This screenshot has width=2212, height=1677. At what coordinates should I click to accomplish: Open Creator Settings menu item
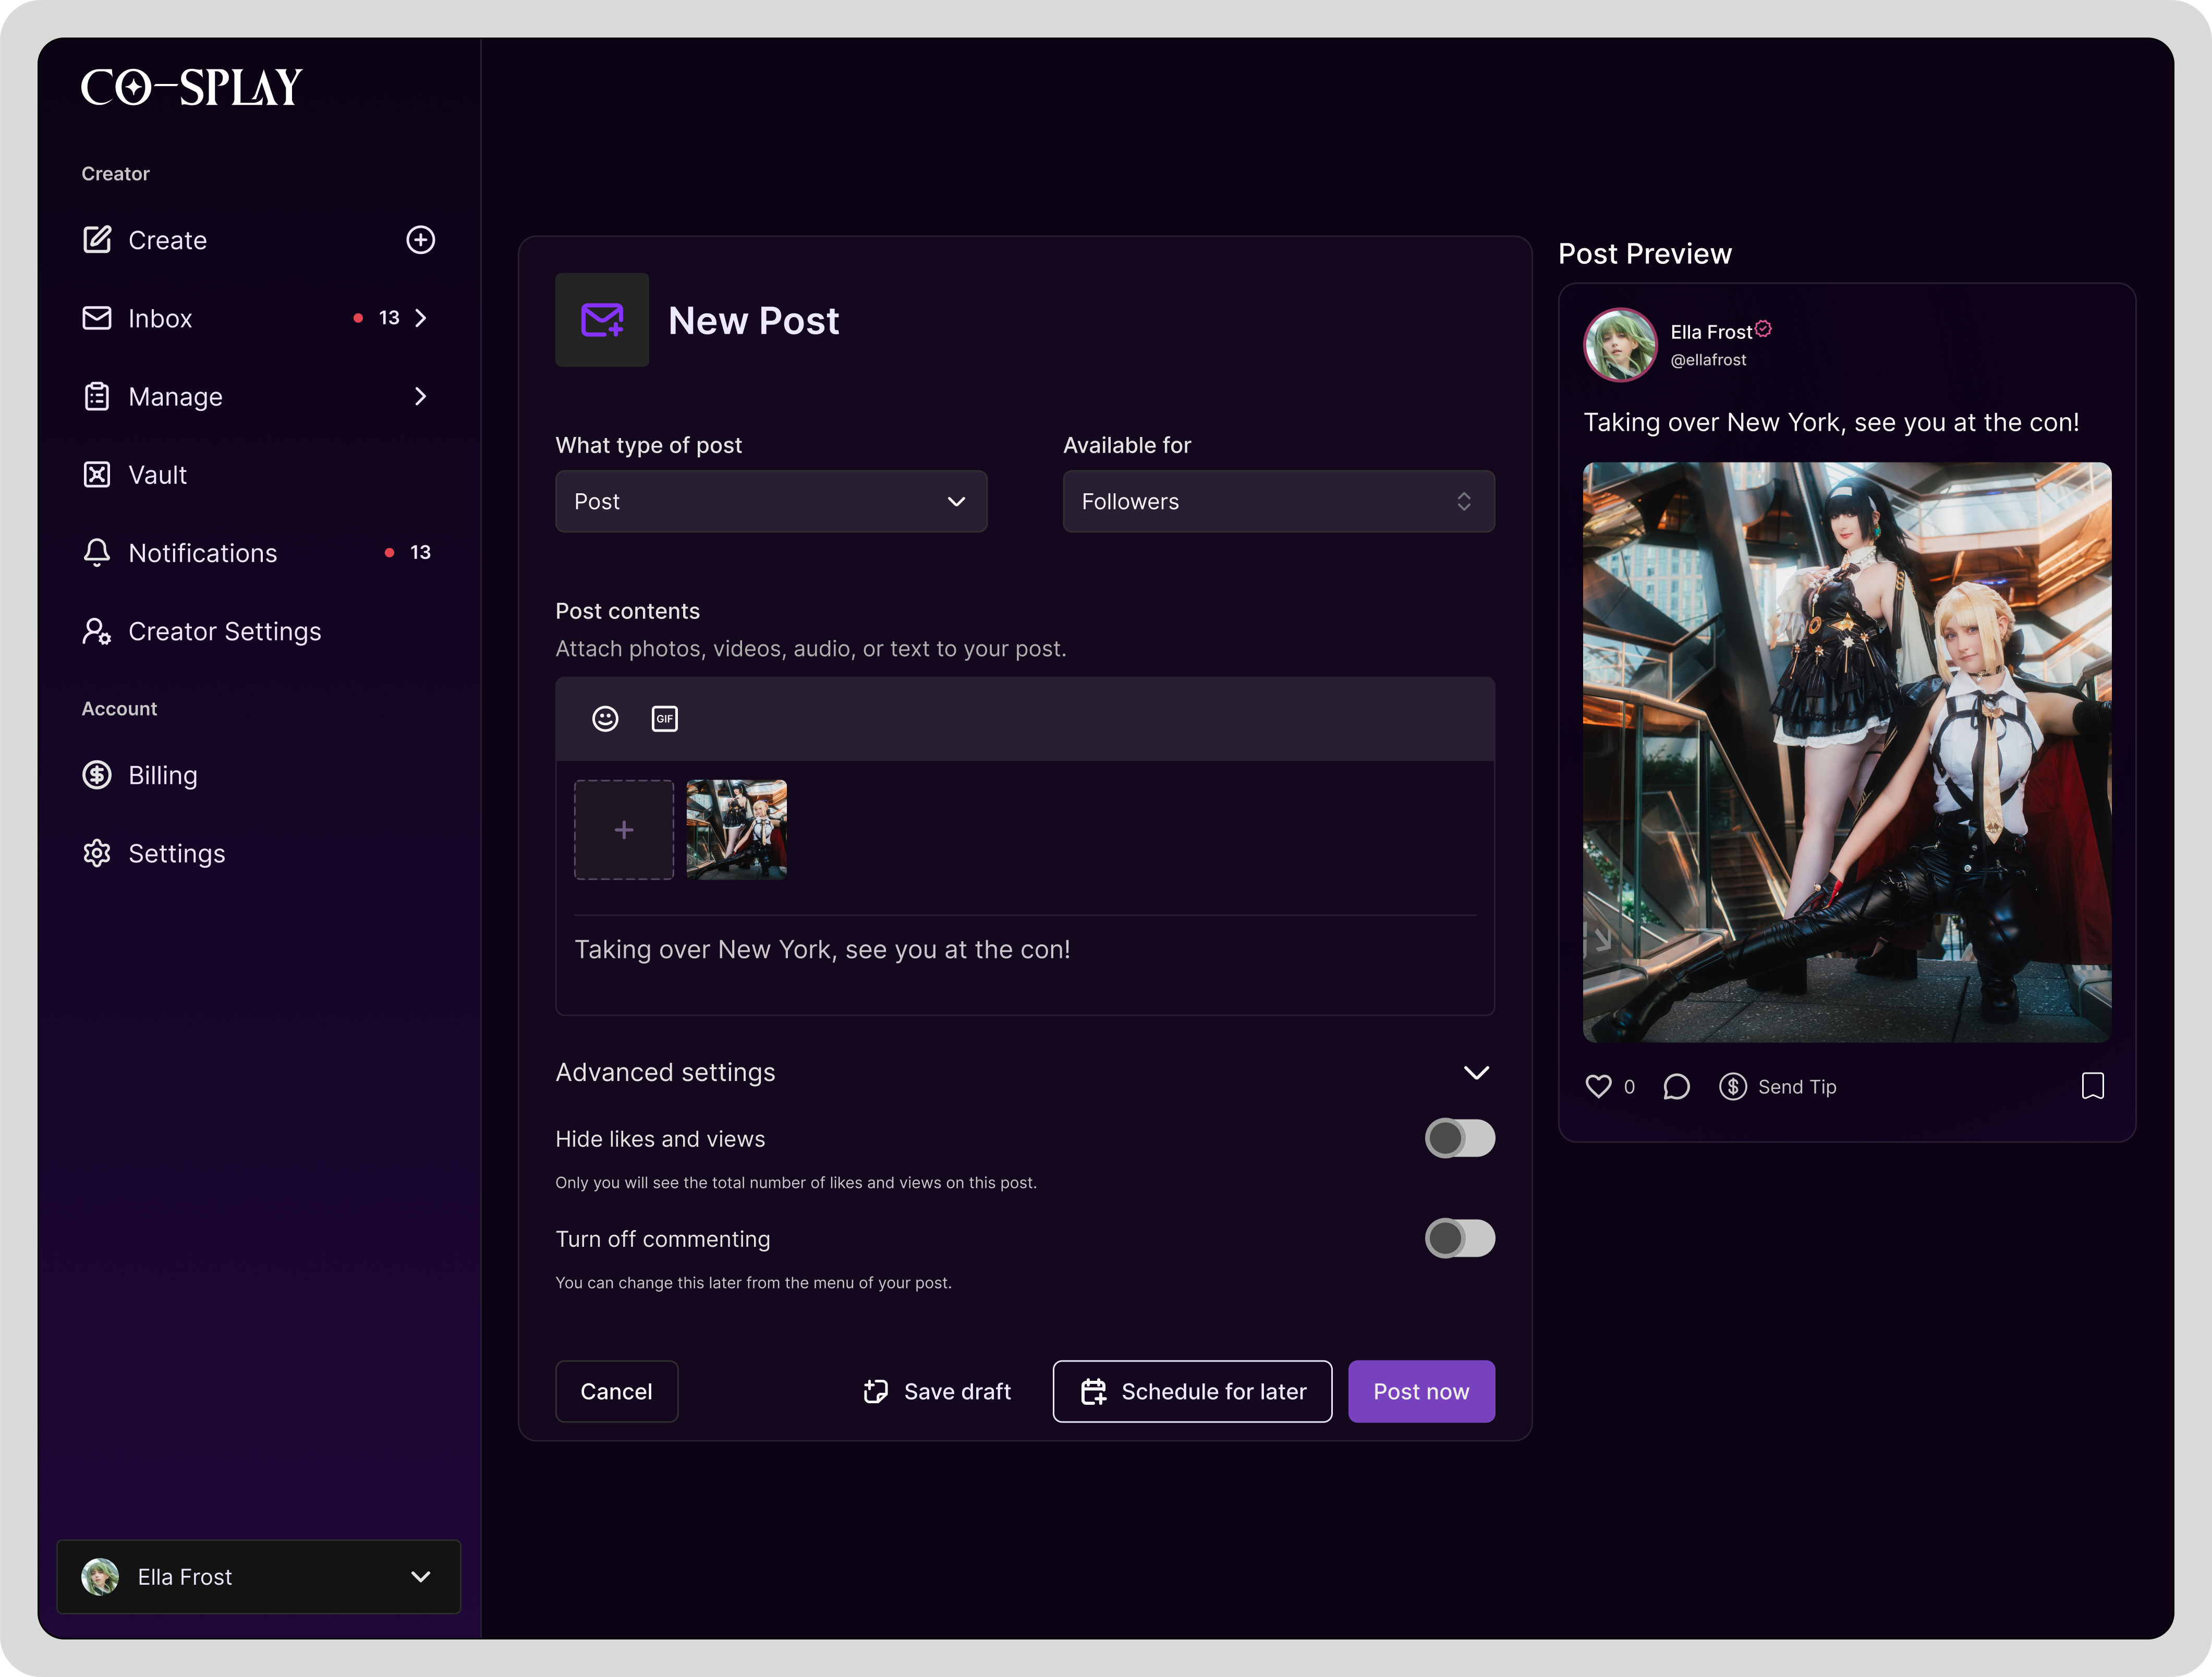[224, 631]
